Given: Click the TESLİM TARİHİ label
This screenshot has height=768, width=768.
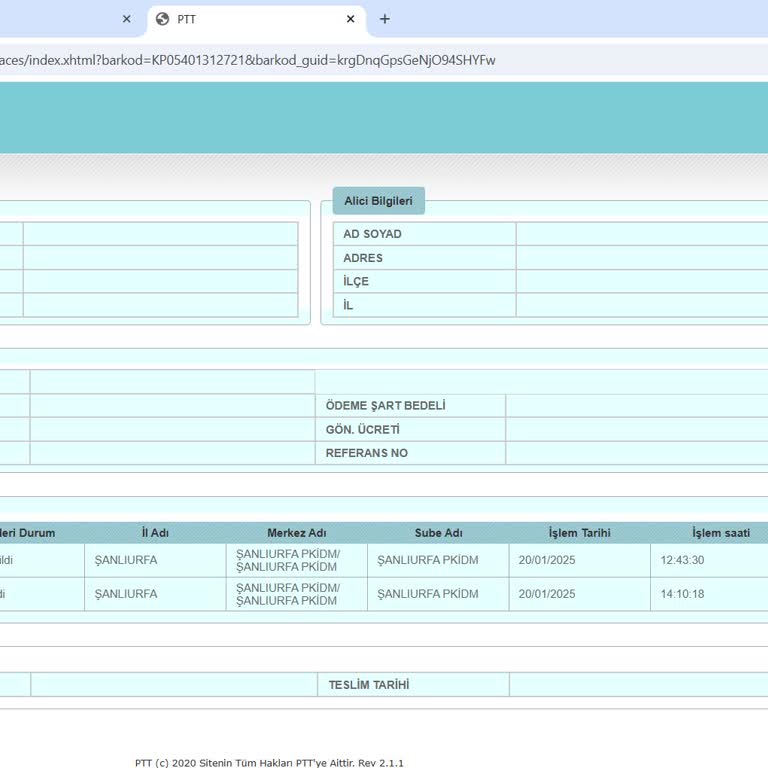Looking at the screenshot, I should coord(369,685).
